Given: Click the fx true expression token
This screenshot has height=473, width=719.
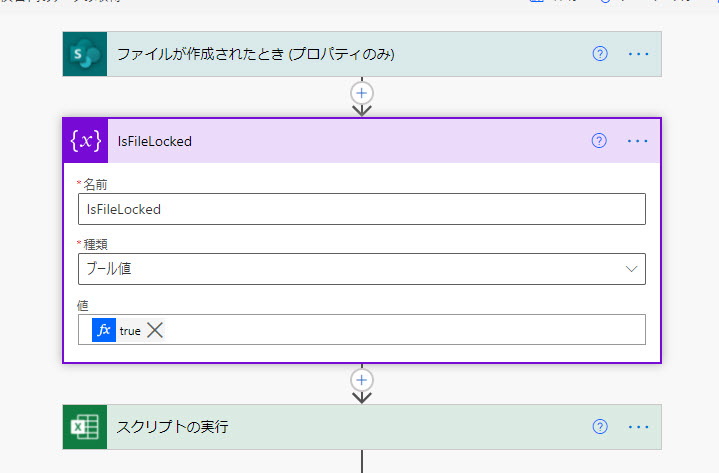Looking at the screenshot, I should pos(116,330).
